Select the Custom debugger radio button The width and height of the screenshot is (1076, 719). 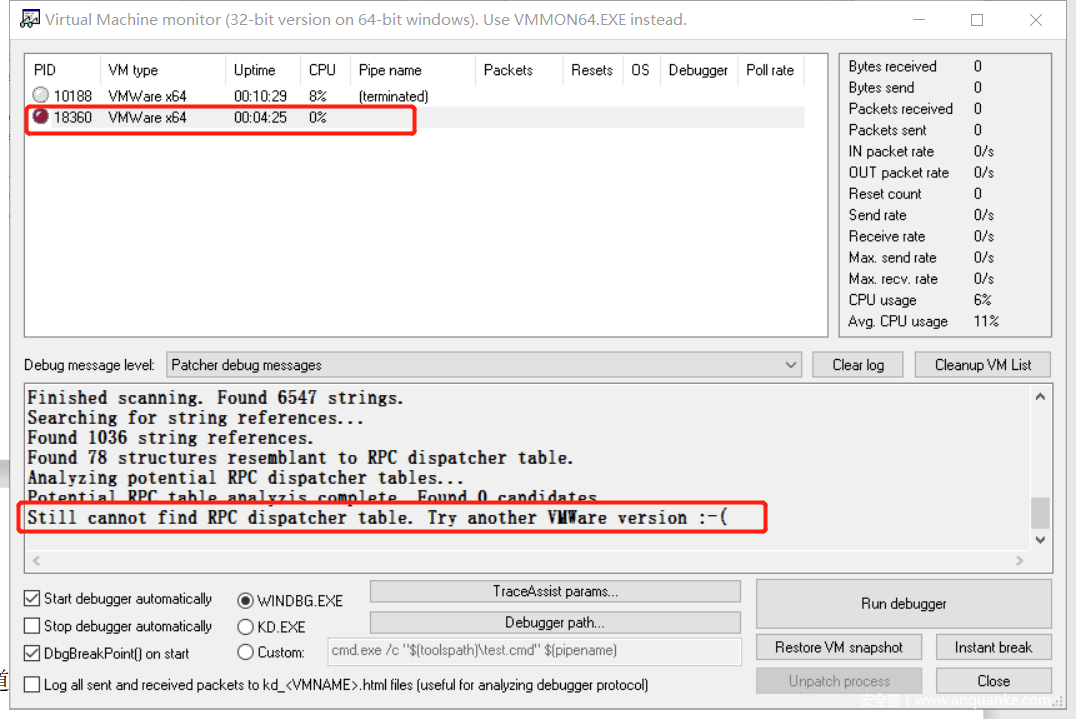tap(246, 652)
